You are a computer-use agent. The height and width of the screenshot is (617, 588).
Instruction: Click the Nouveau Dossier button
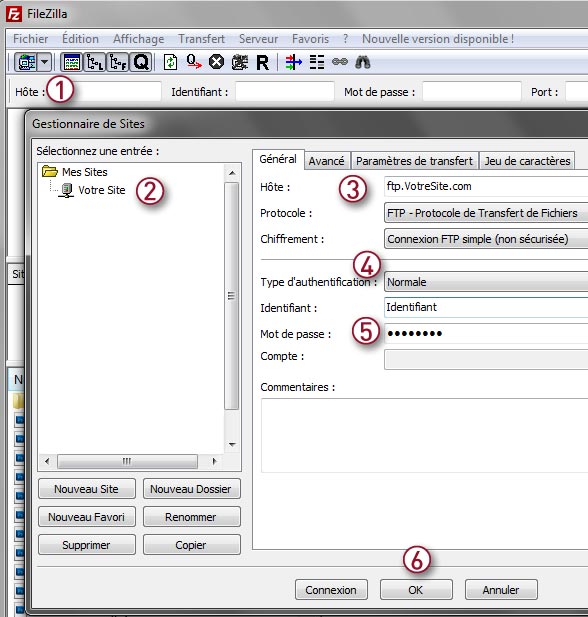191,489
